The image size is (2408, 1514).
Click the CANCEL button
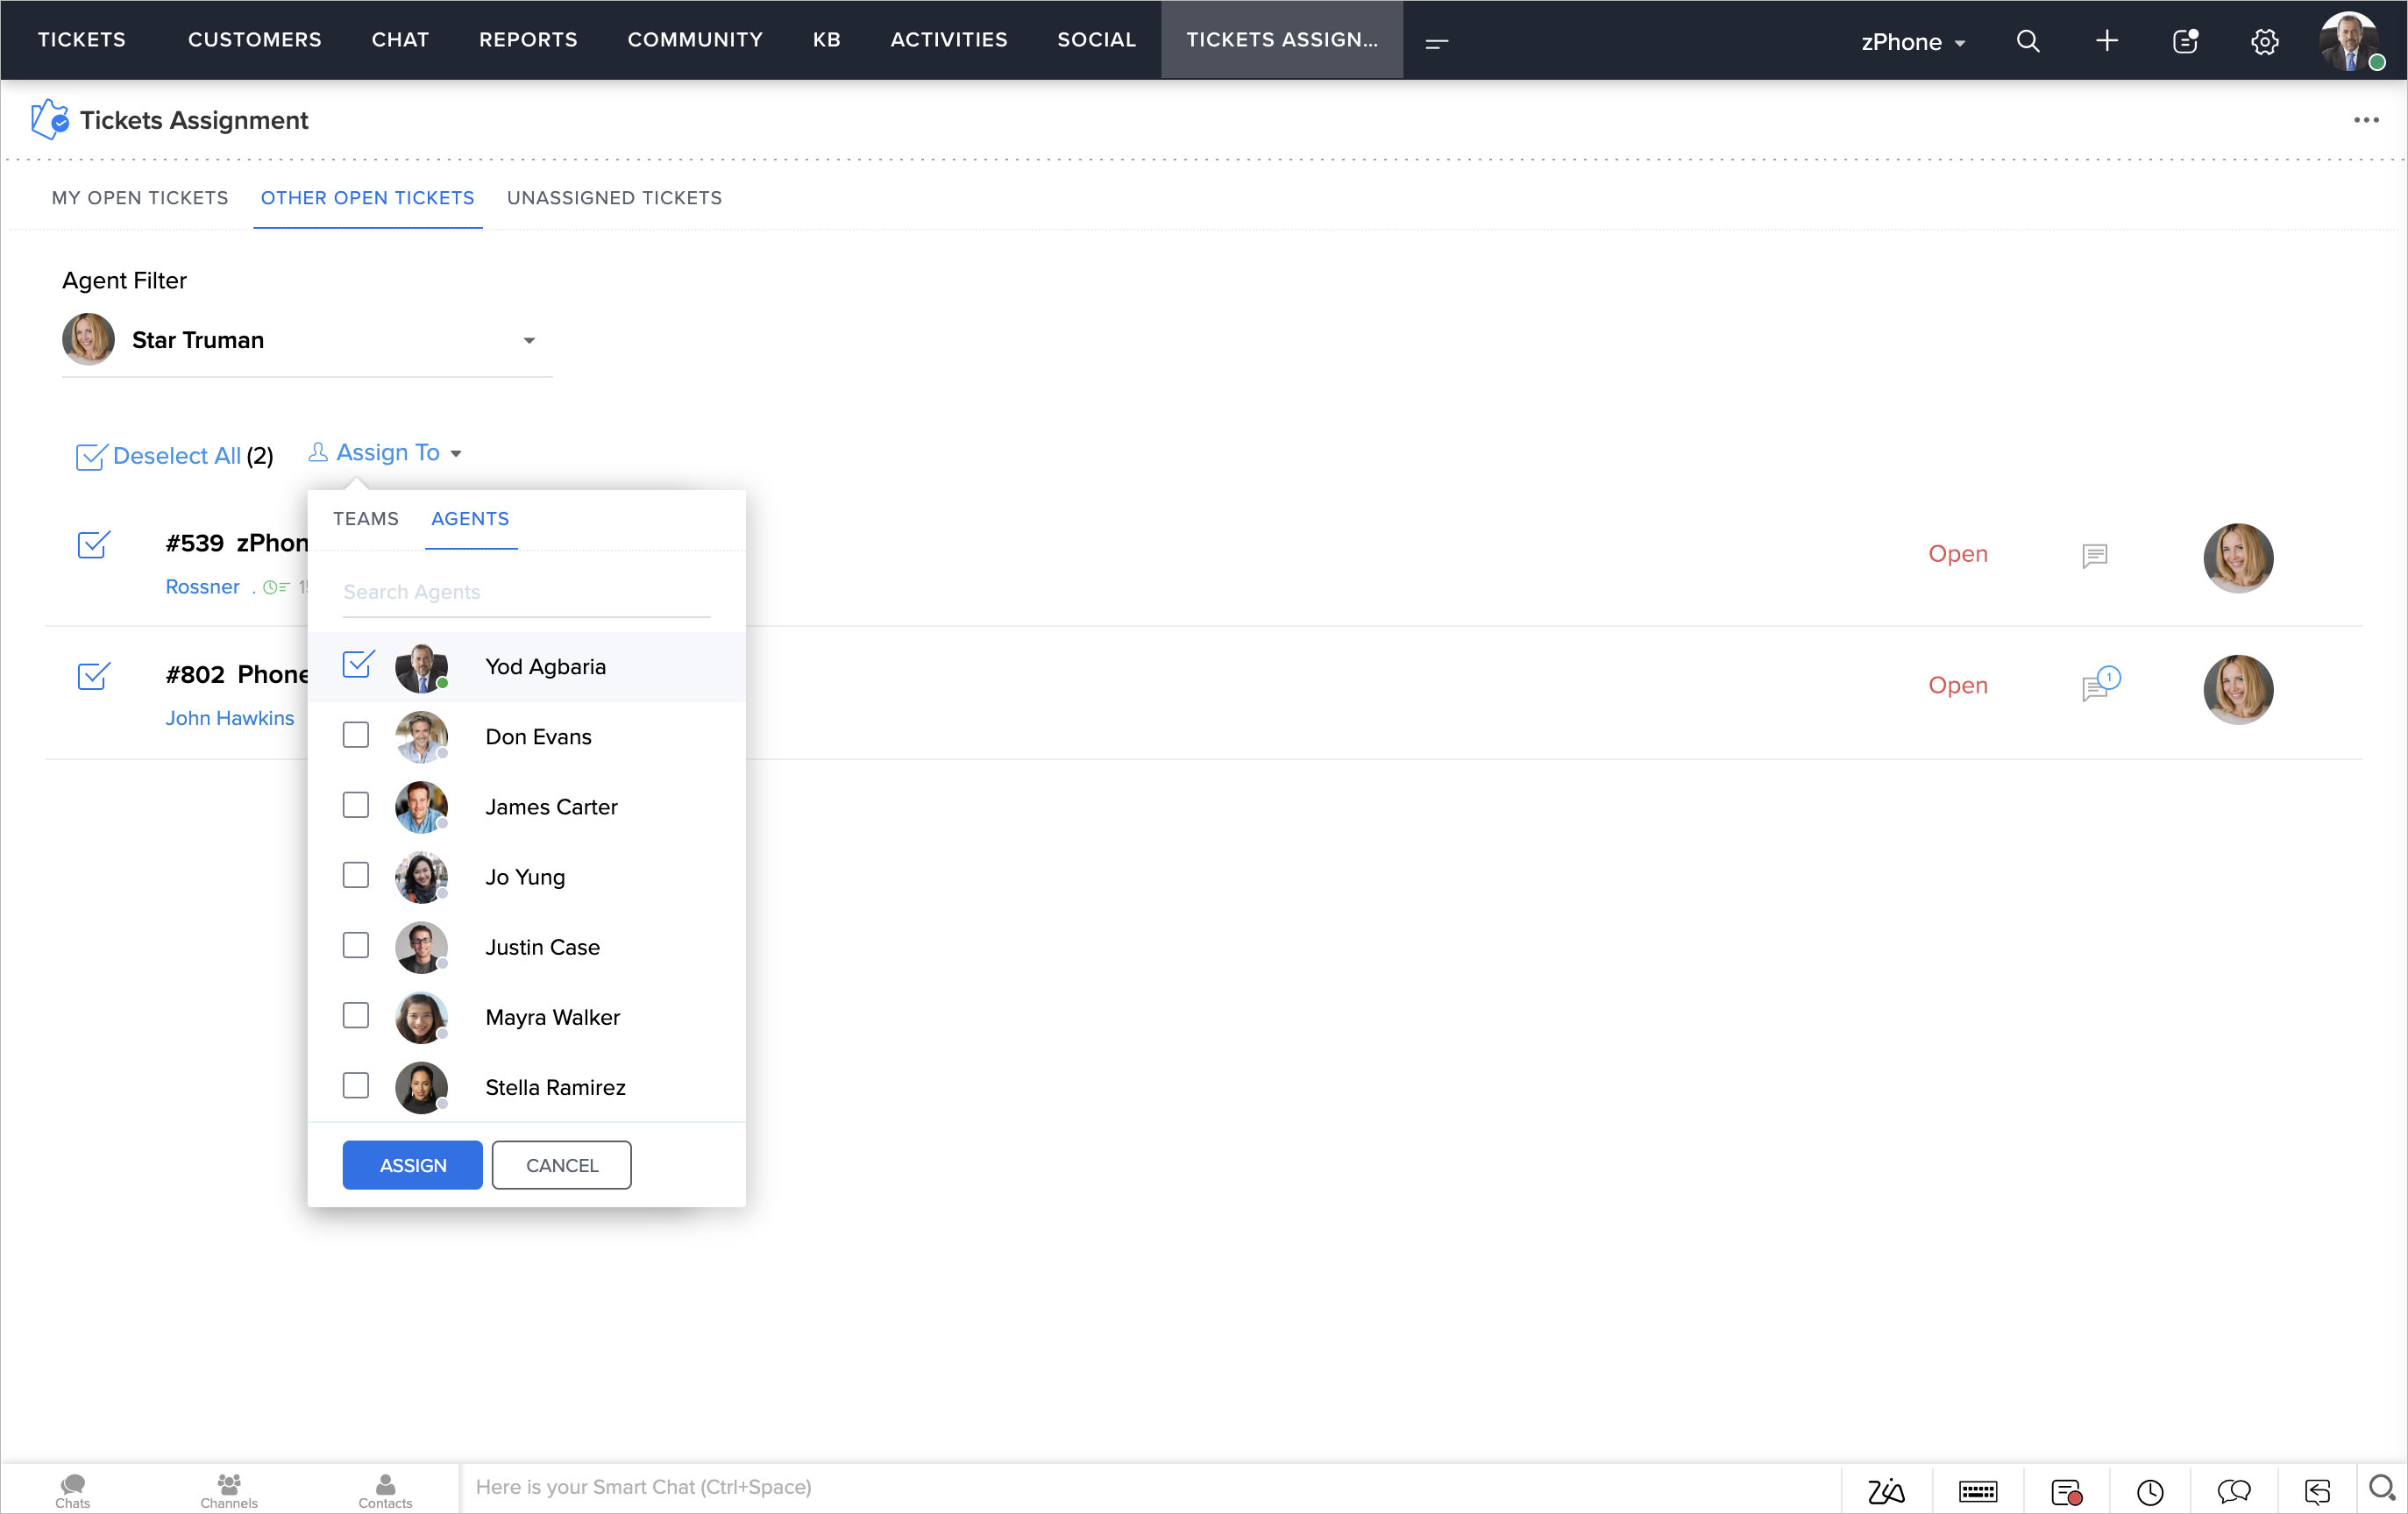(x=561, y=1165)
